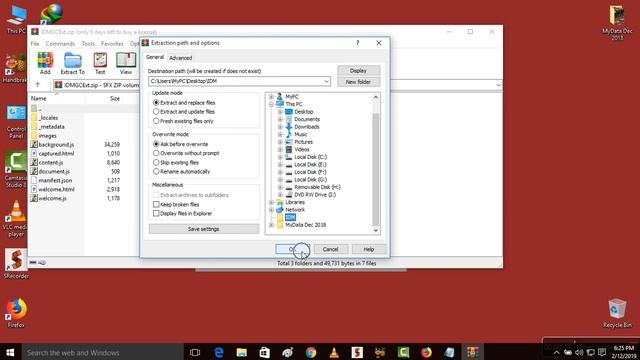
Task: Open the Commands menu in WinRAR
Action: (x=60, y=43)
